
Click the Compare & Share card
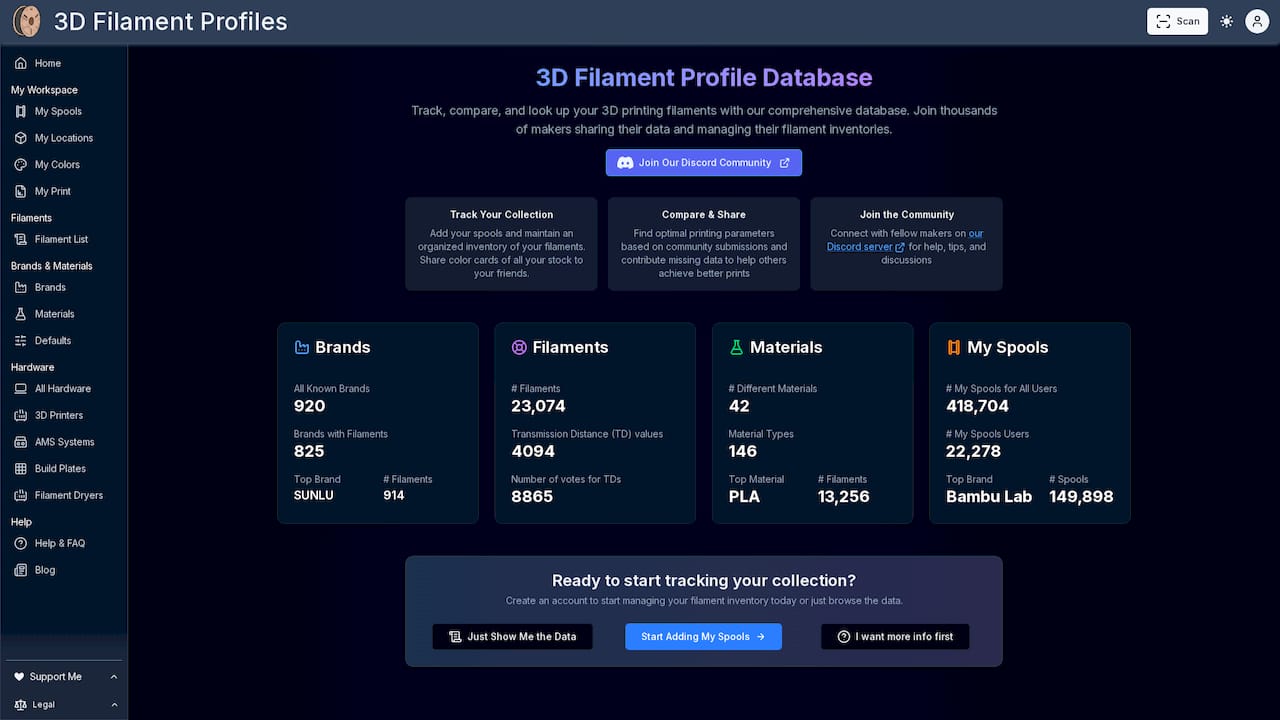coord(704,243)
